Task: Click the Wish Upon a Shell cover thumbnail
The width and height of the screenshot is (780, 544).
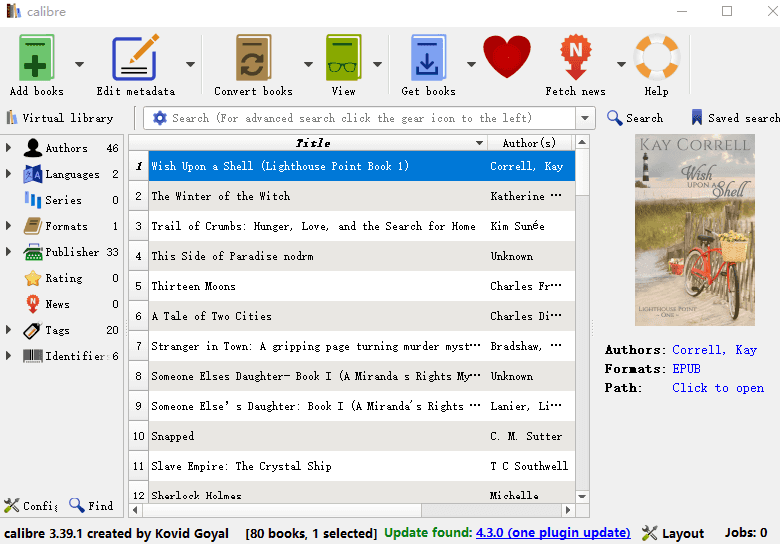Action: [695, 230]
